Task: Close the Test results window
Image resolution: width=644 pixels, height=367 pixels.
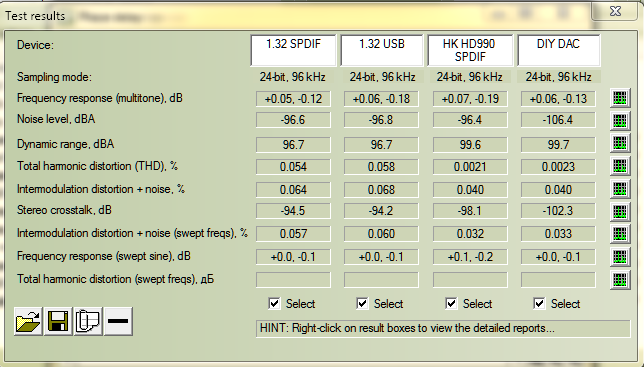Action: (x=615, y=11)
